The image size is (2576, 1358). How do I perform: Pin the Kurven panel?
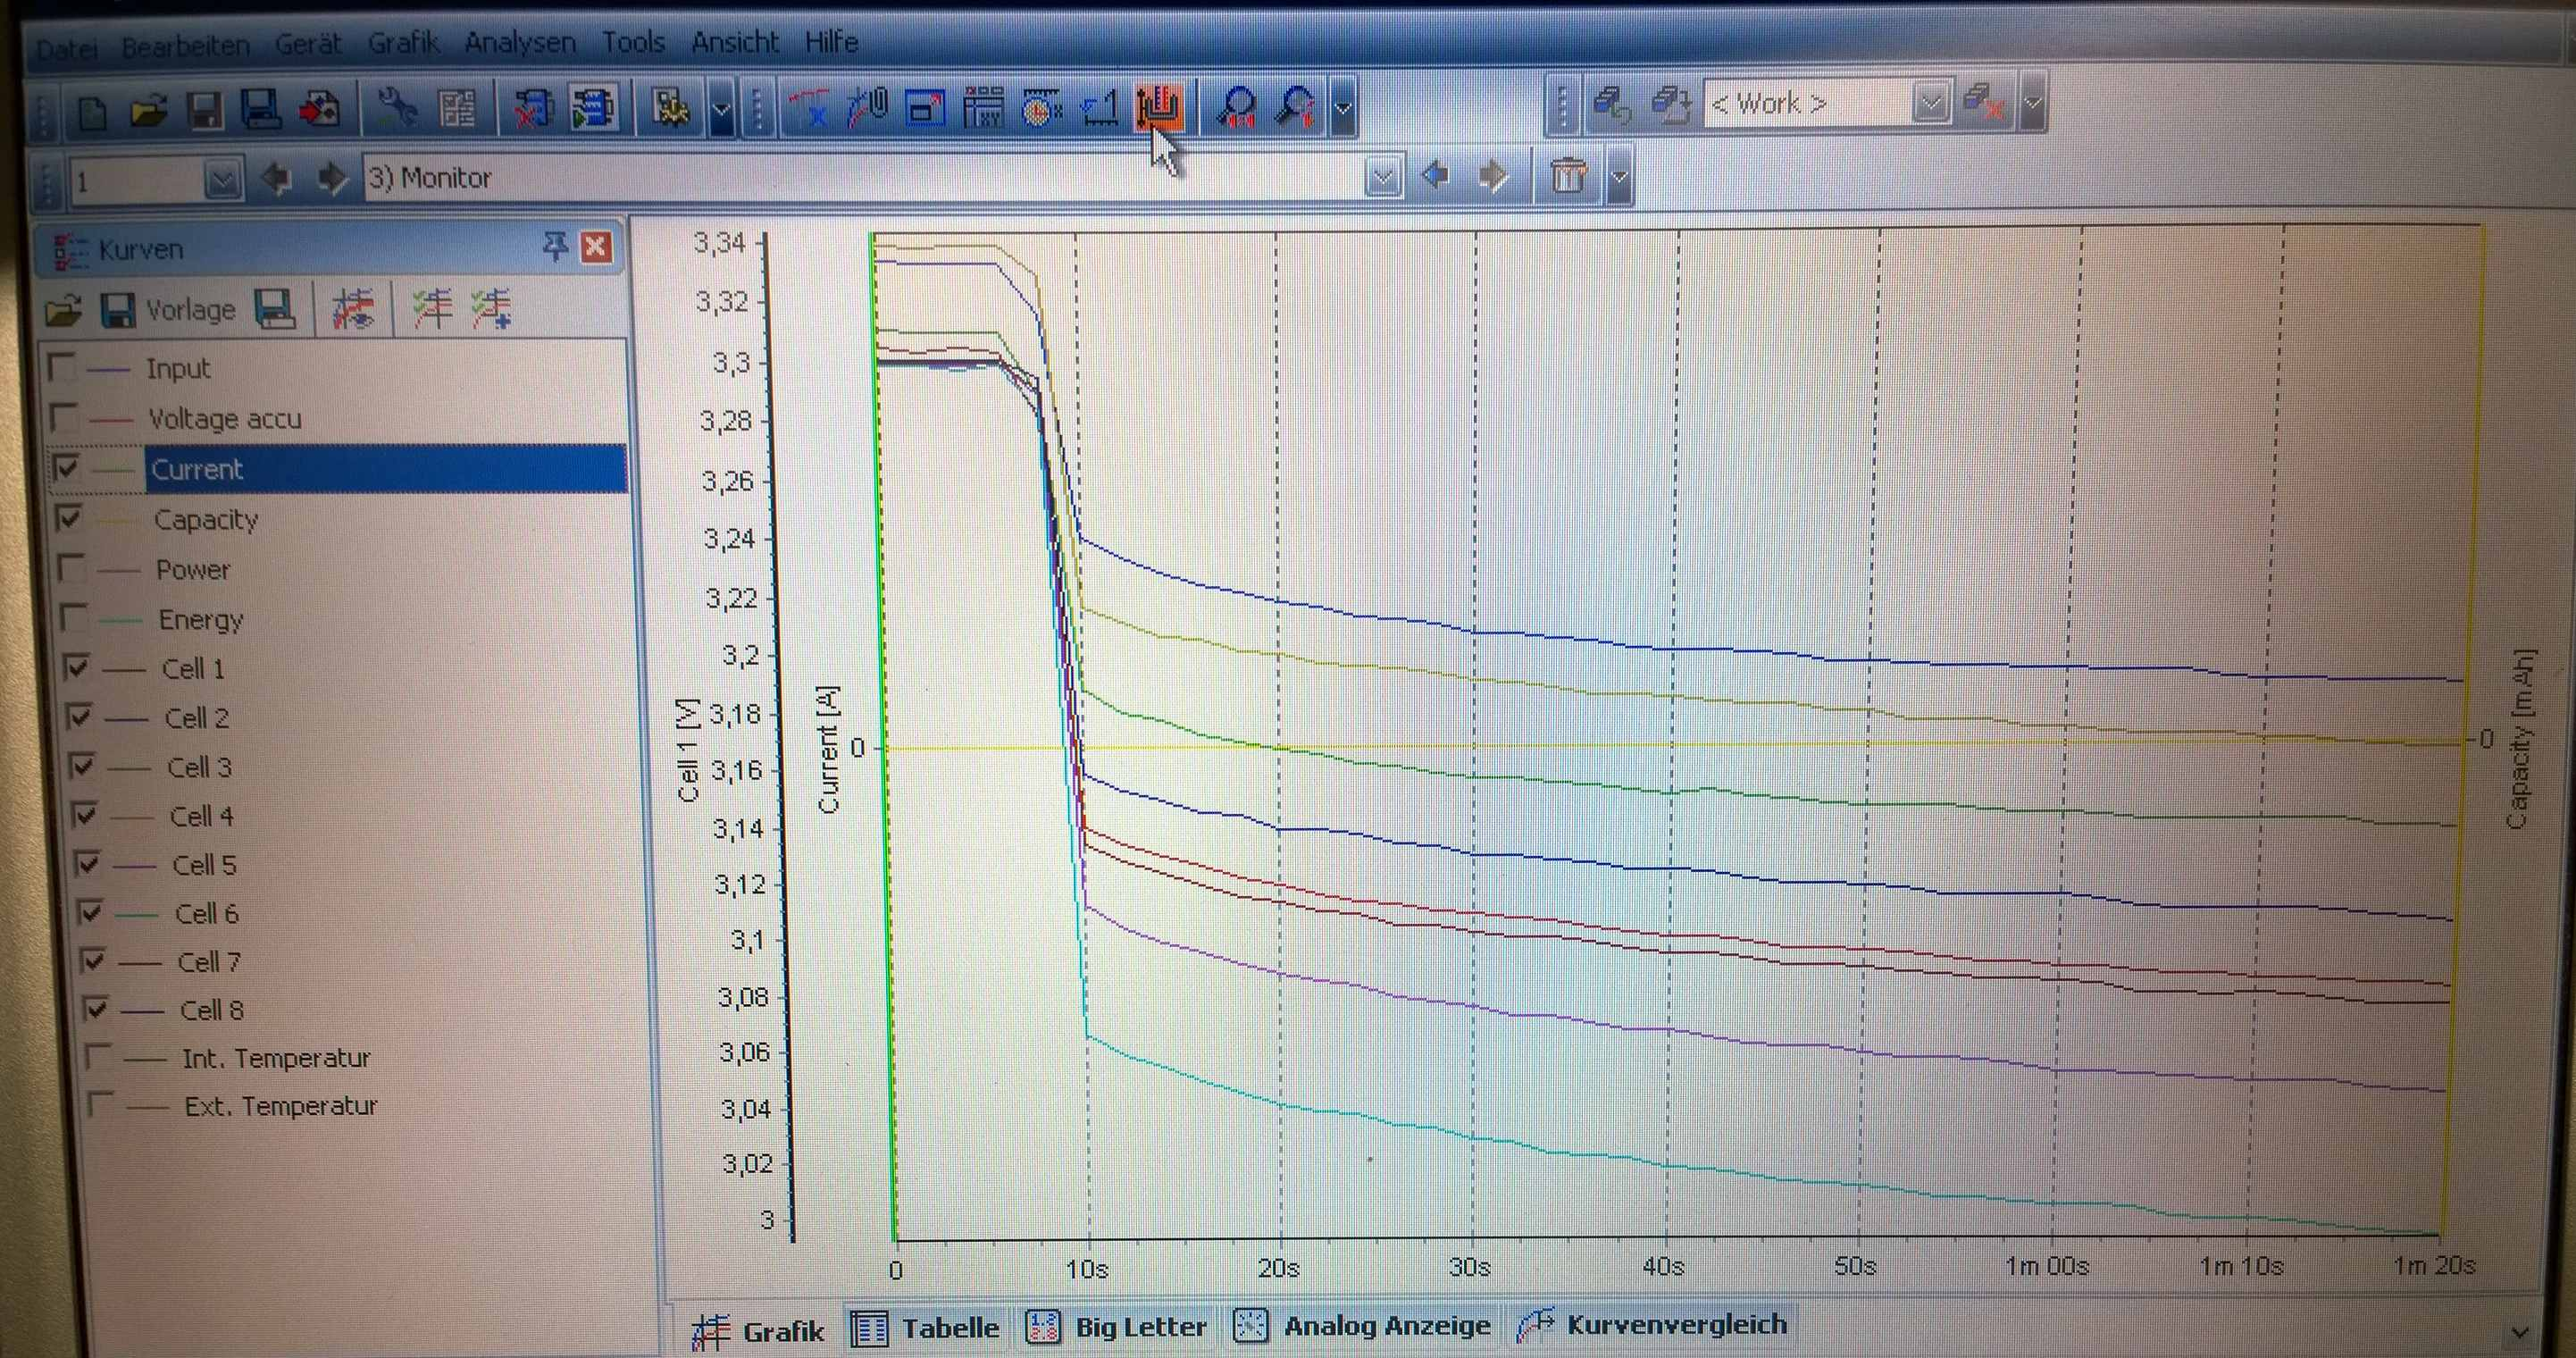[554, 245]
